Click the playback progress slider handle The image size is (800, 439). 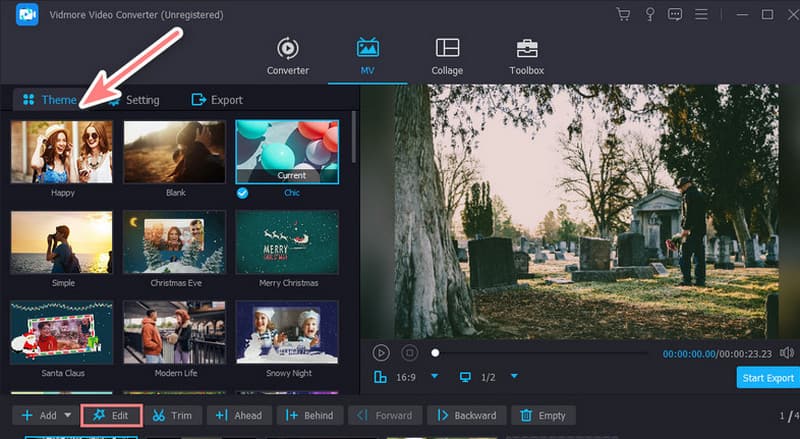(x=435, y=353)
